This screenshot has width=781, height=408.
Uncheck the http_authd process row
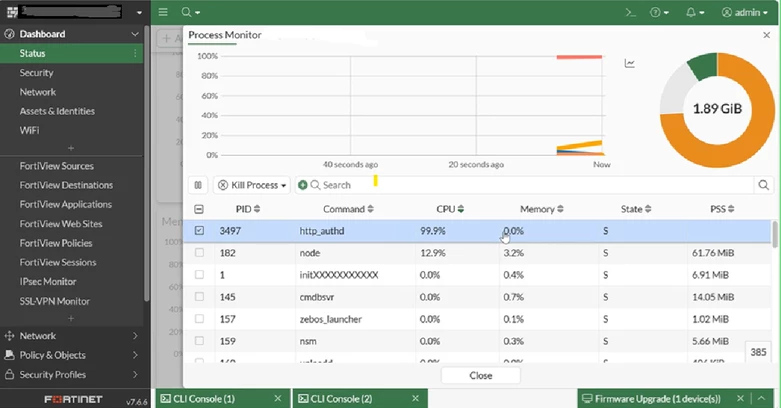(x=199, y=231)
